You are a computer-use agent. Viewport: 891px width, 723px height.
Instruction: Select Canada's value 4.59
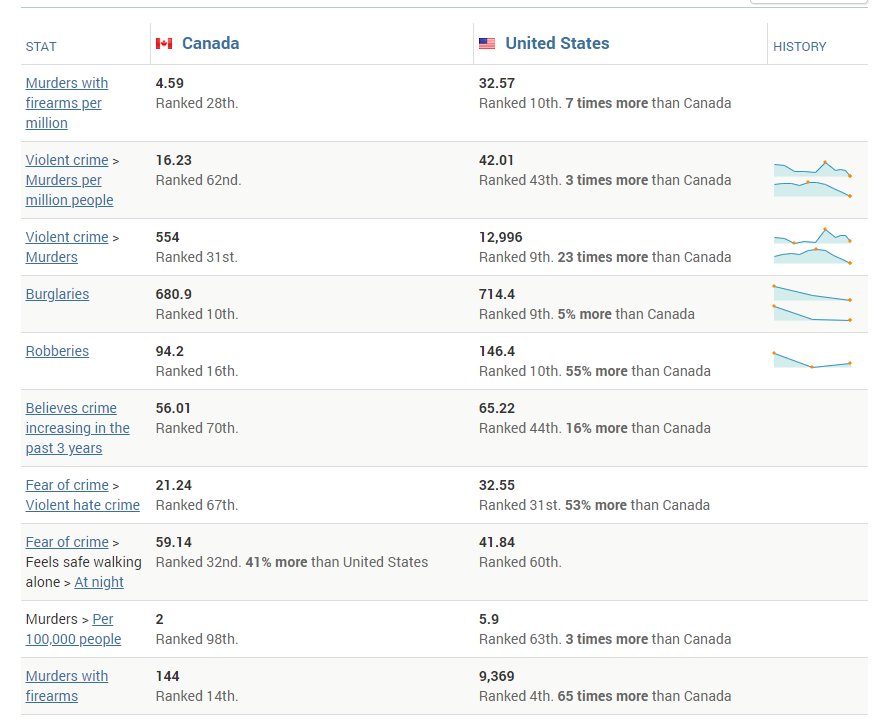click(x=169, y=83)
